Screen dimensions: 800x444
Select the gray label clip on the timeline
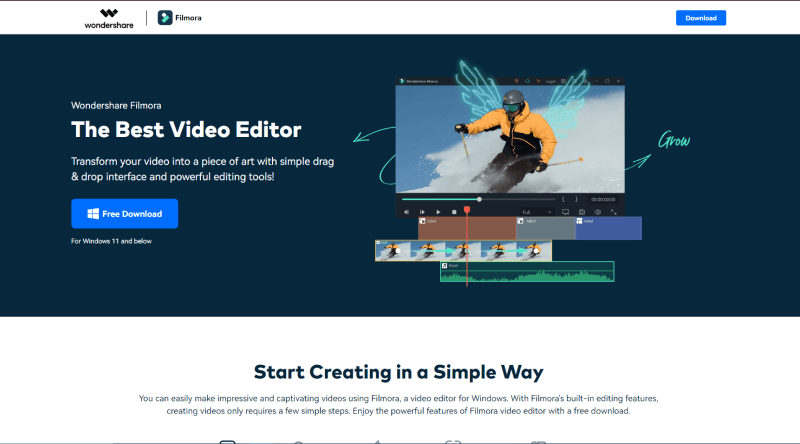(546, 228)
